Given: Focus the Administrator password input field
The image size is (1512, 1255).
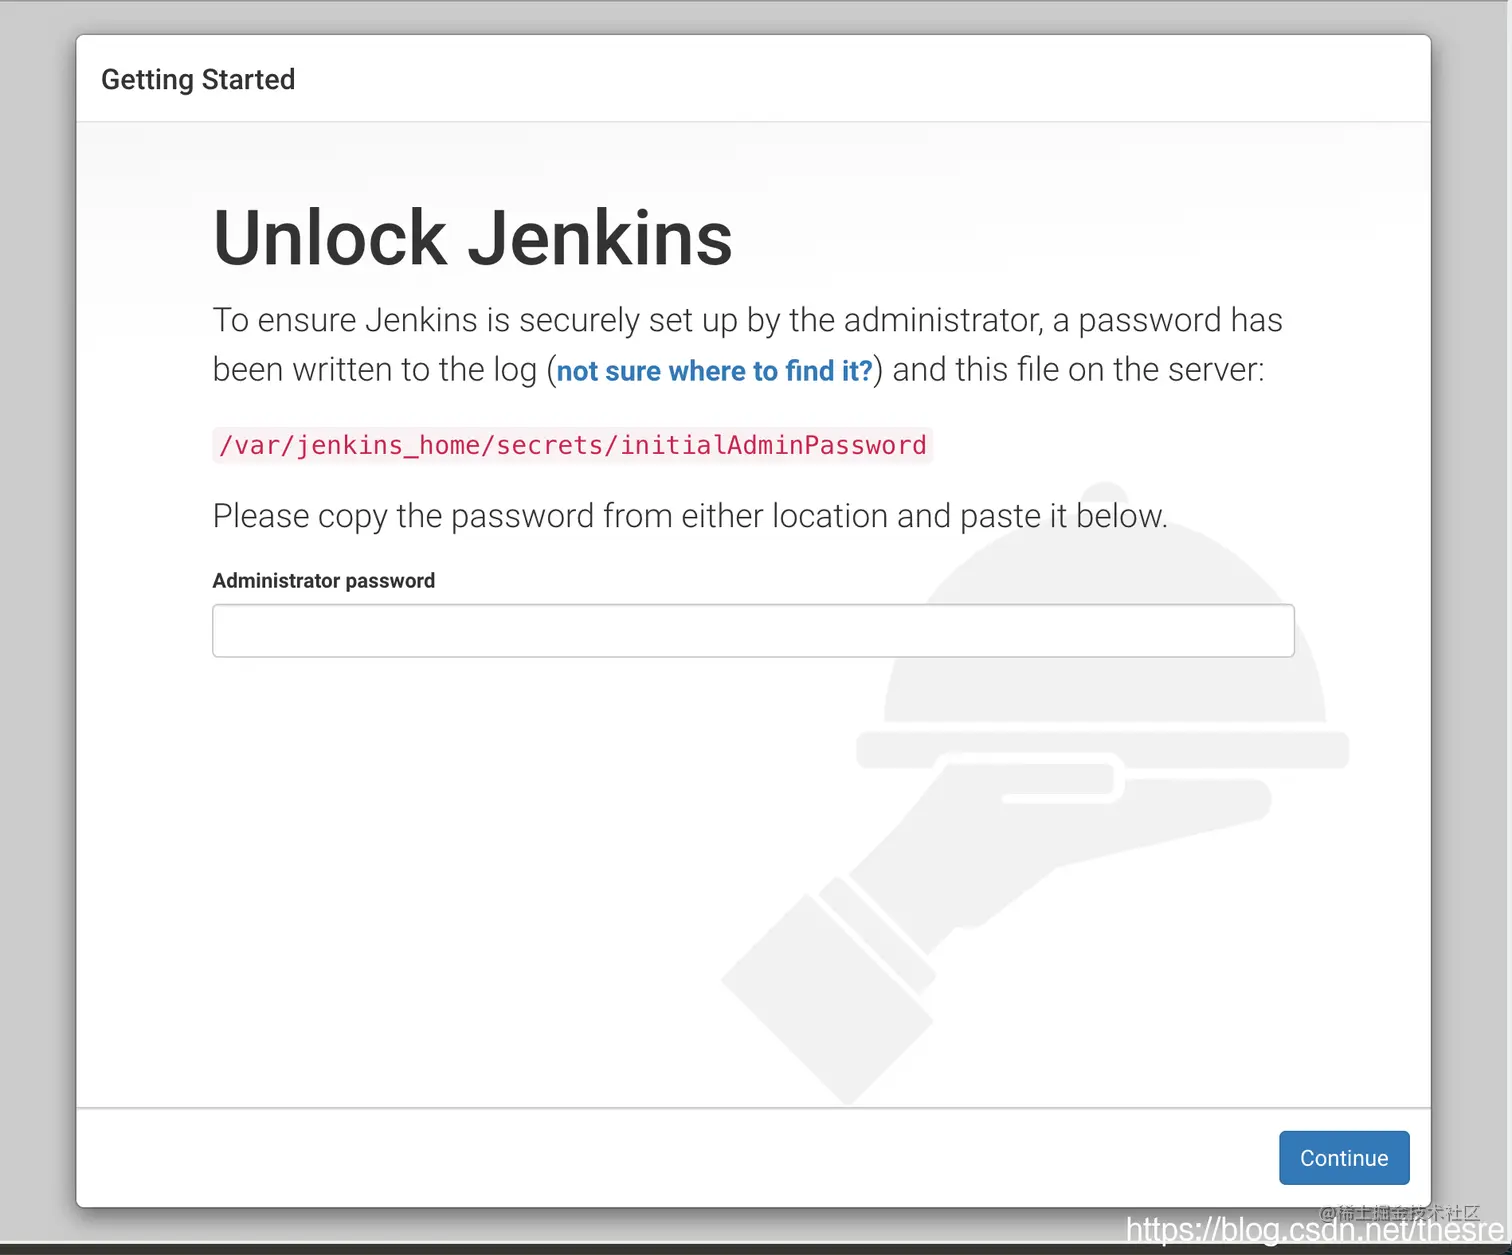Looking at the screenshot, I should click(753, 630).
